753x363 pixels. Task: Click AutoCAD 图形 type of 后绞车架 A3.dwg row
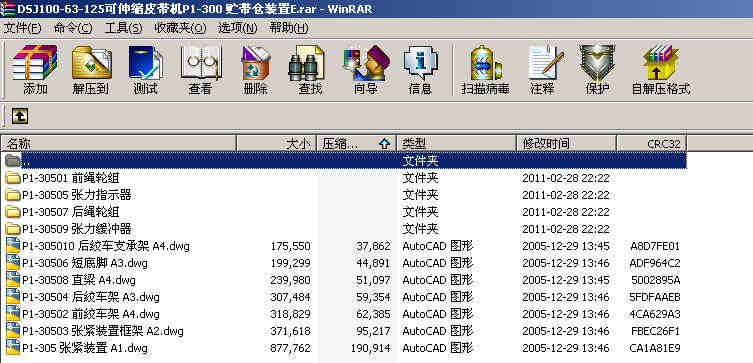tap(437, 297)
